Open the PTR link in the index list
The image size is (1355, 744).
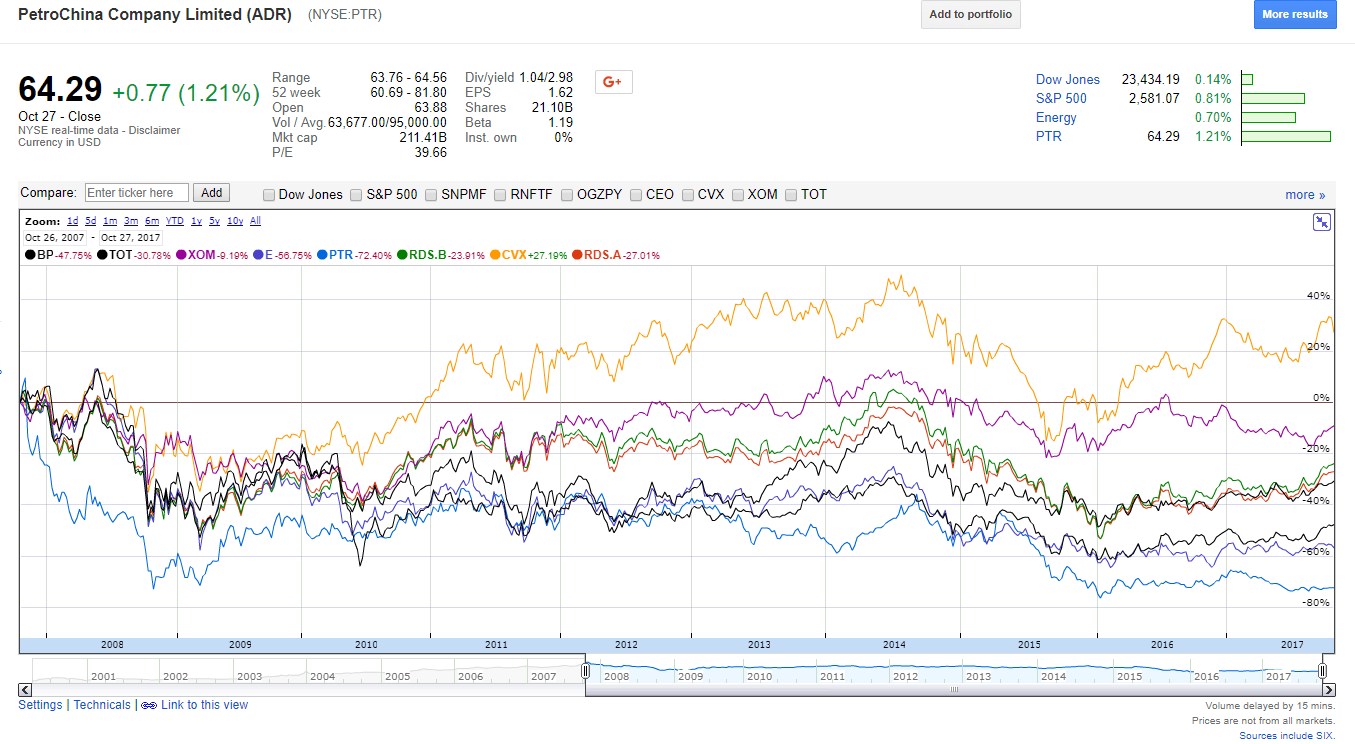point(1049,137)
